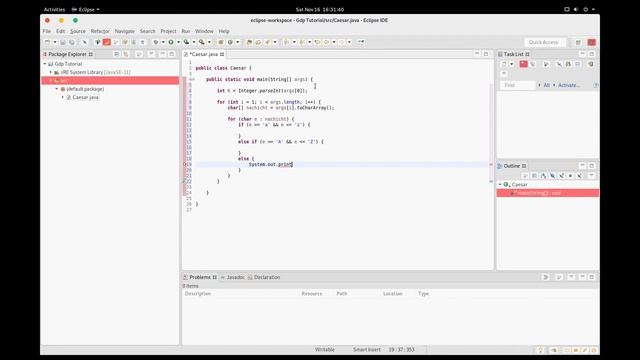Open the dropdown arrow next to Debug icon
This screenshot has width=640, height=360.
tap(163, 42)
